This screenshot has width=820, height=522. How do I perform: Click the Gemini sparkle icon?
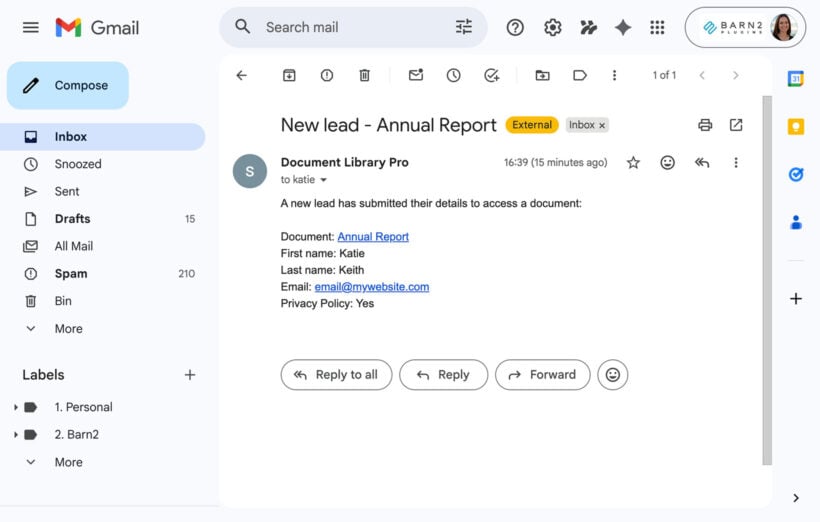623,27
